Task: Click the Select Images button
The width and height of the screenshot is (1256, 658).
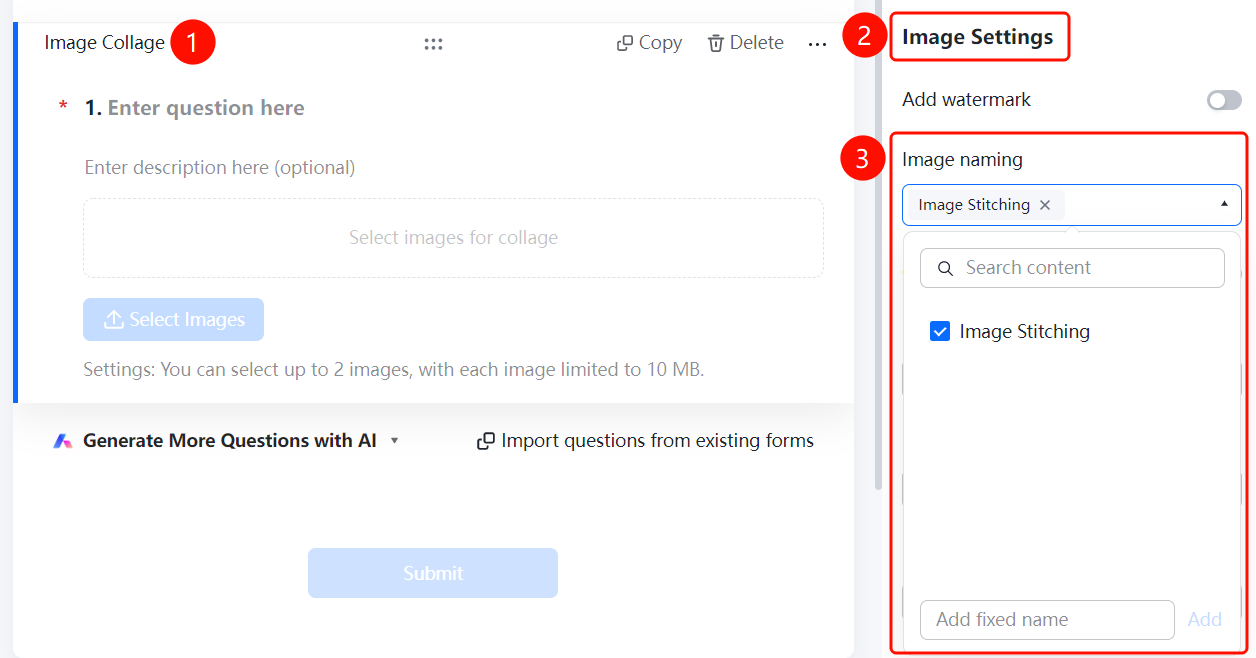Action: pos(174,320)
